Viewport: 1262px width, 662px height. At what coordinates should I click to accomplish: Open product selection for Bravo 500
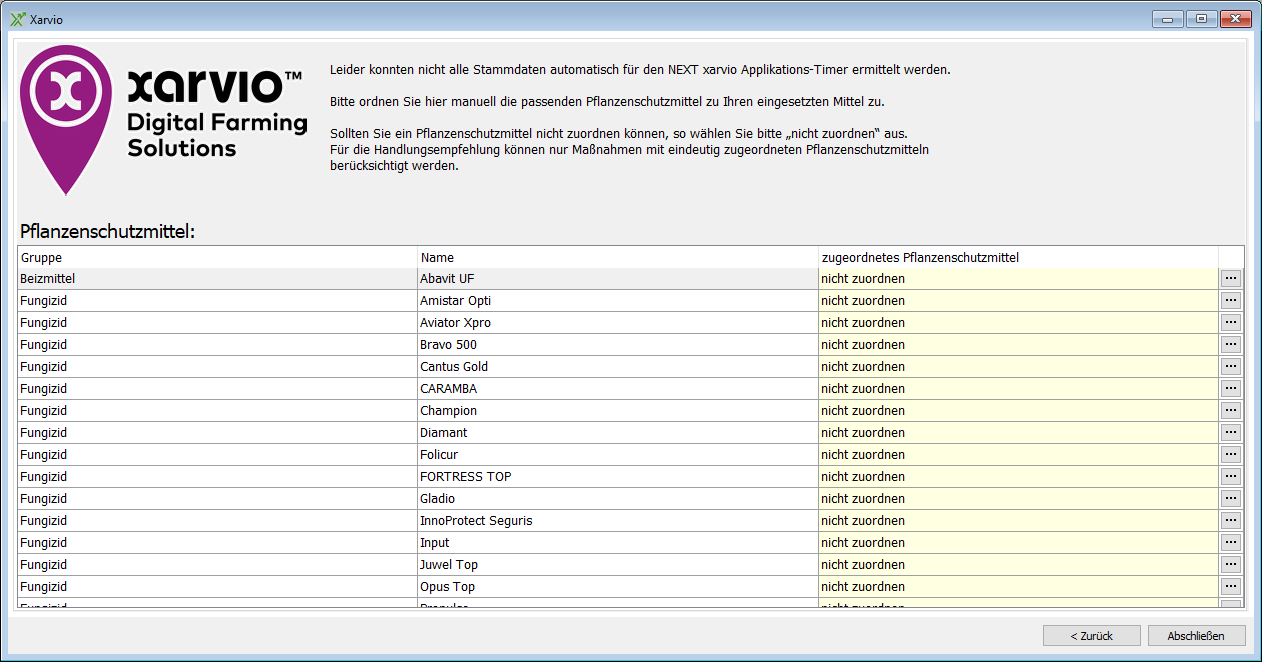coord(1230,344)
